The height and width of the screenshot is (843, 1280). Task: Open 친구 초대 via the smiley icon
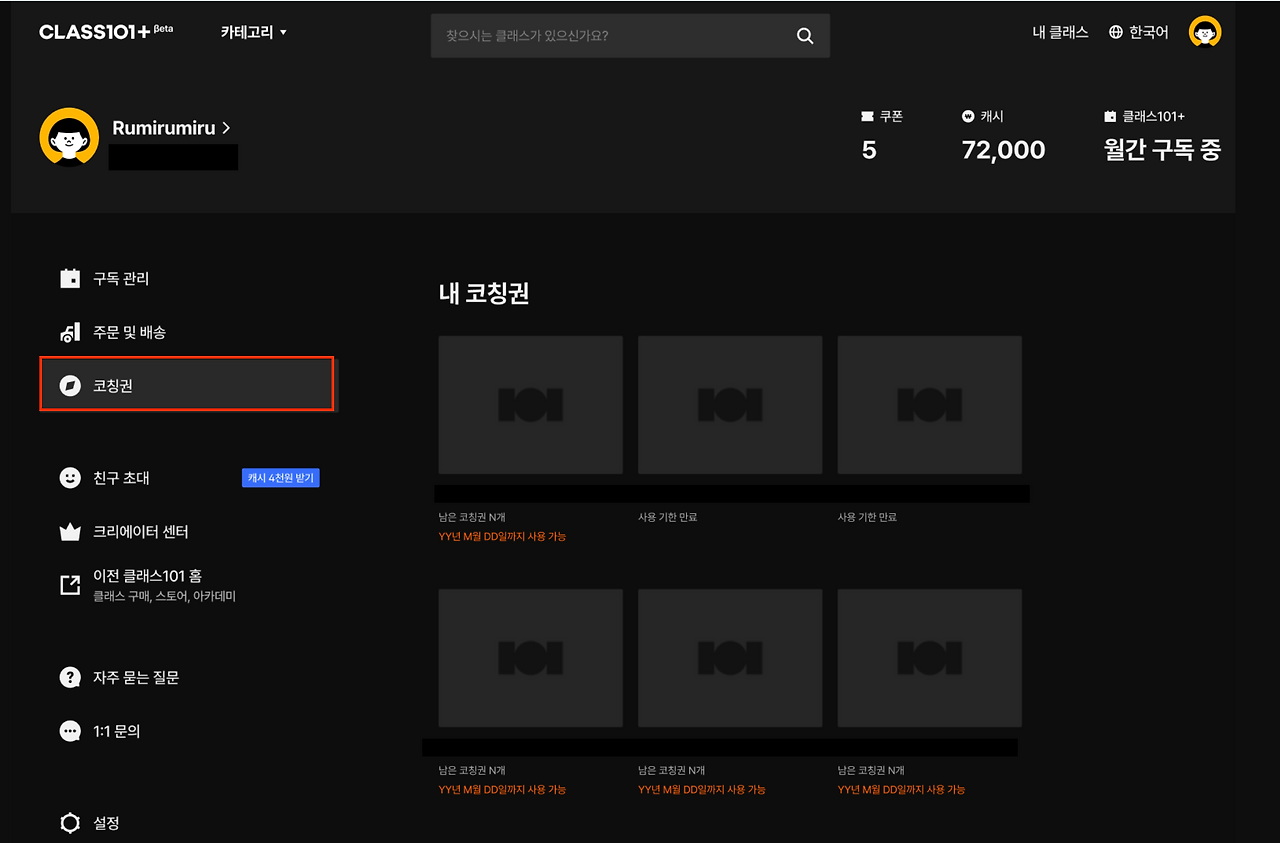(x=70, y=477)
